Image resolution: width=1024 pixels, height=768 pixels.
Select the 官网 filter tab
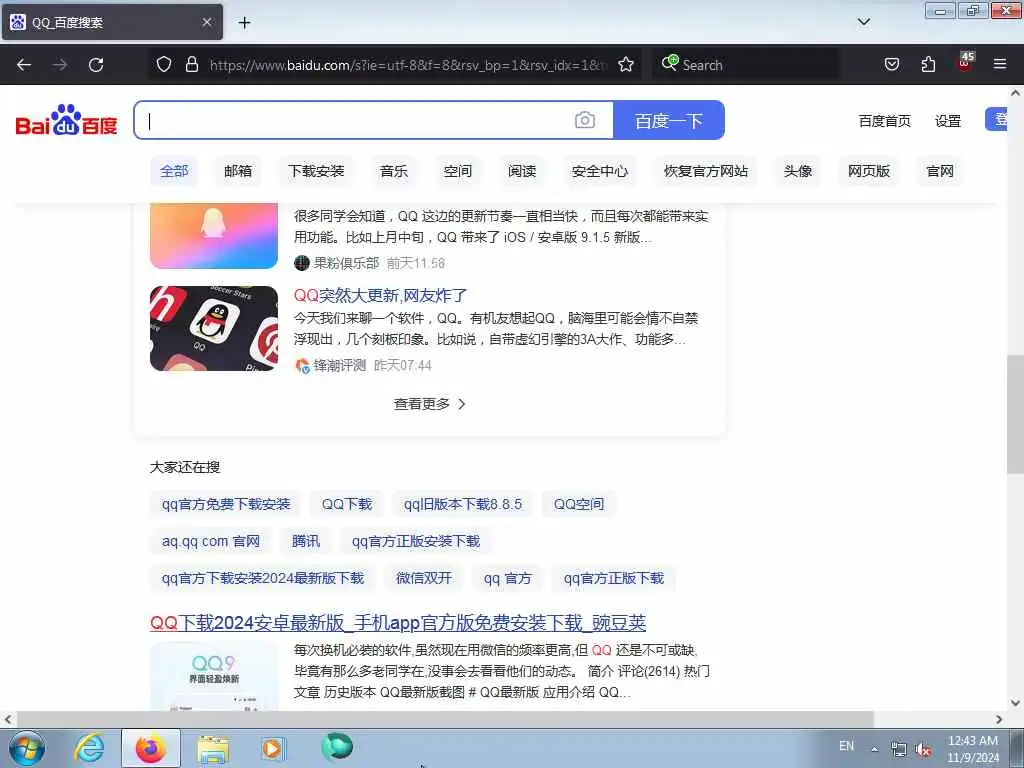[x=940, y=171]
